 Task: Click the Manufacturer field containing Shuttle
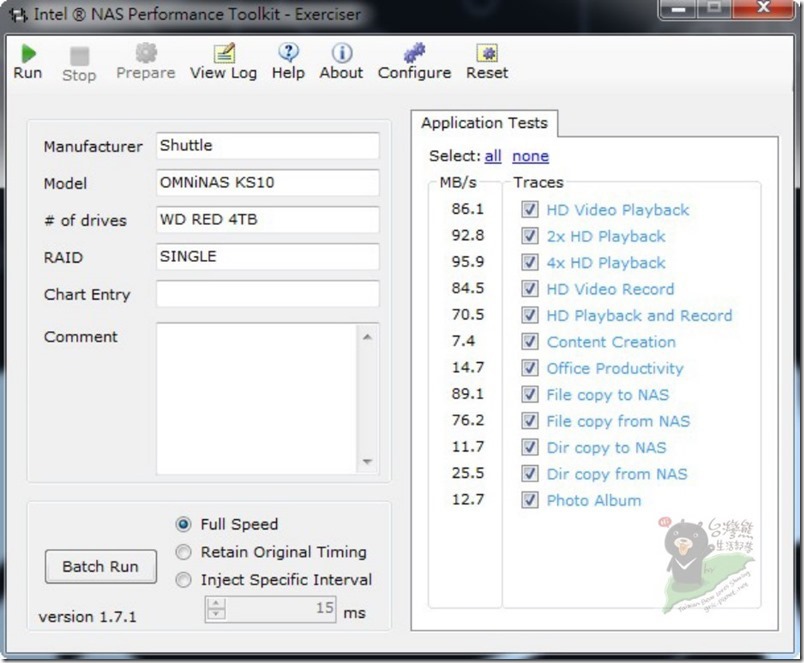tap(268, 146)
